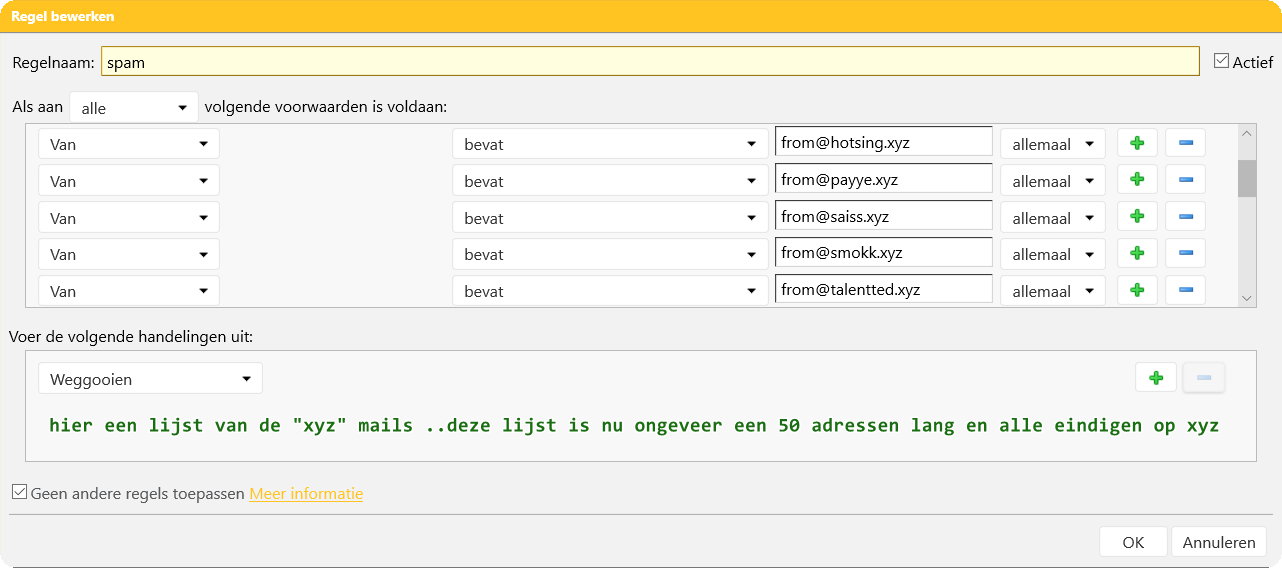Screen dimensions: 1282x568
Task: Open the 'alle' conditions match dropdown
Action: click(134, 108)
